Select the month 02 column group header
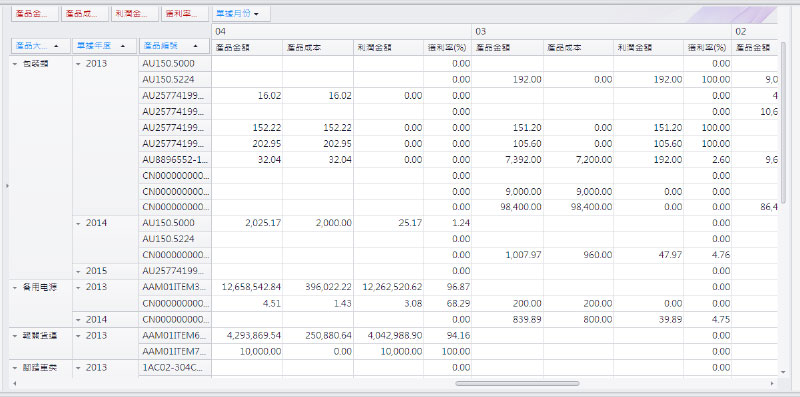The image size is (800, 397). tap(755, 31)
